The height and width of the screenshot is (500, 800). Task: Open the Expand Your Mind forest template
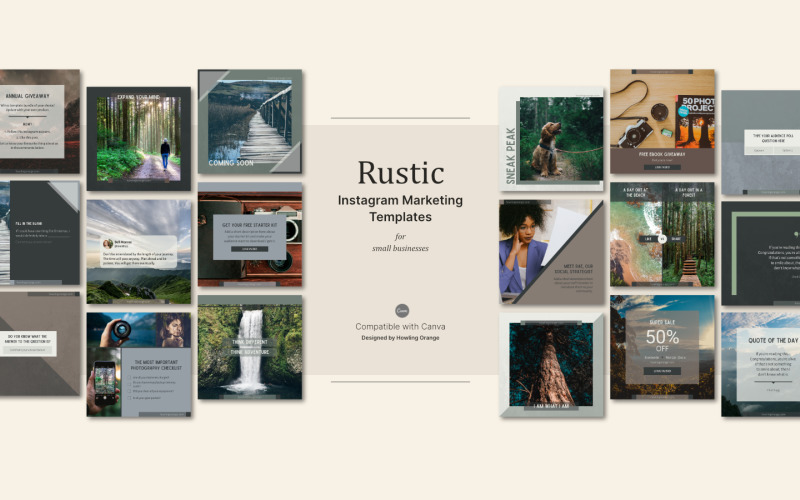pyautogui.click(x=139, y=139)
